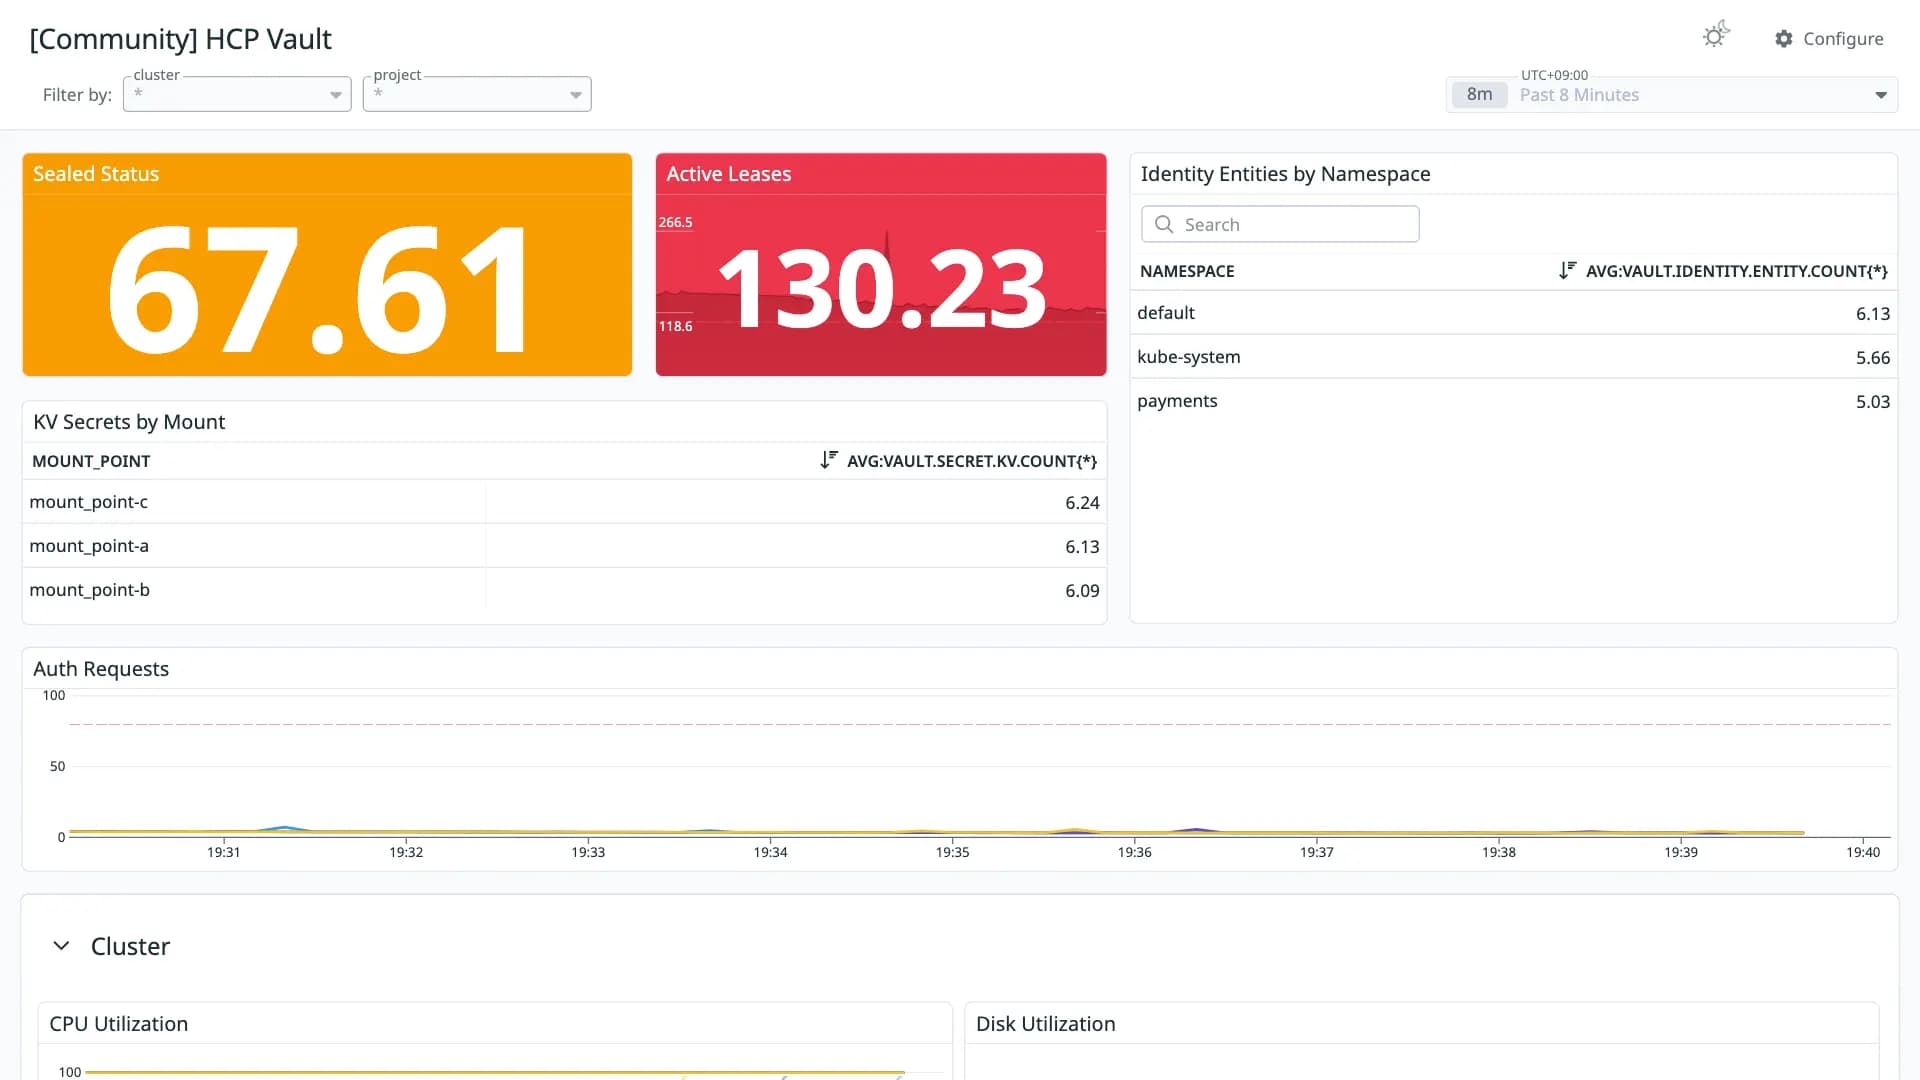Open the cluster filter dropdown
Image resolution: width=1920 pixels, height=1080 pixels.
coord(237,94)
